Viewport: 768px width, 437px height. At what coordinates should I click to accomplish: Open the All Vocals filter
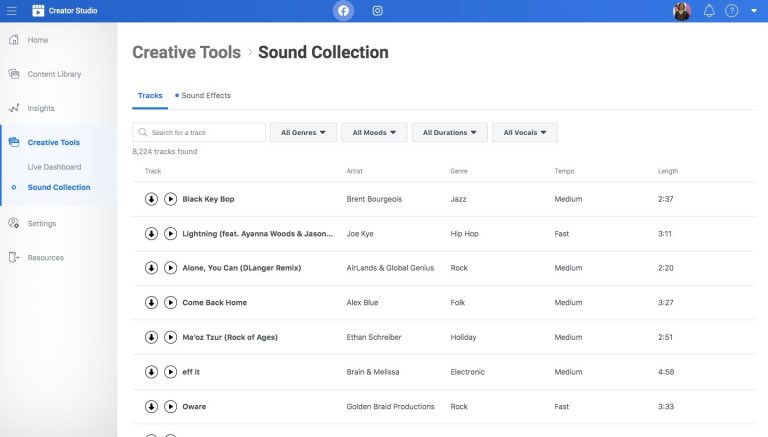[524, 132]
